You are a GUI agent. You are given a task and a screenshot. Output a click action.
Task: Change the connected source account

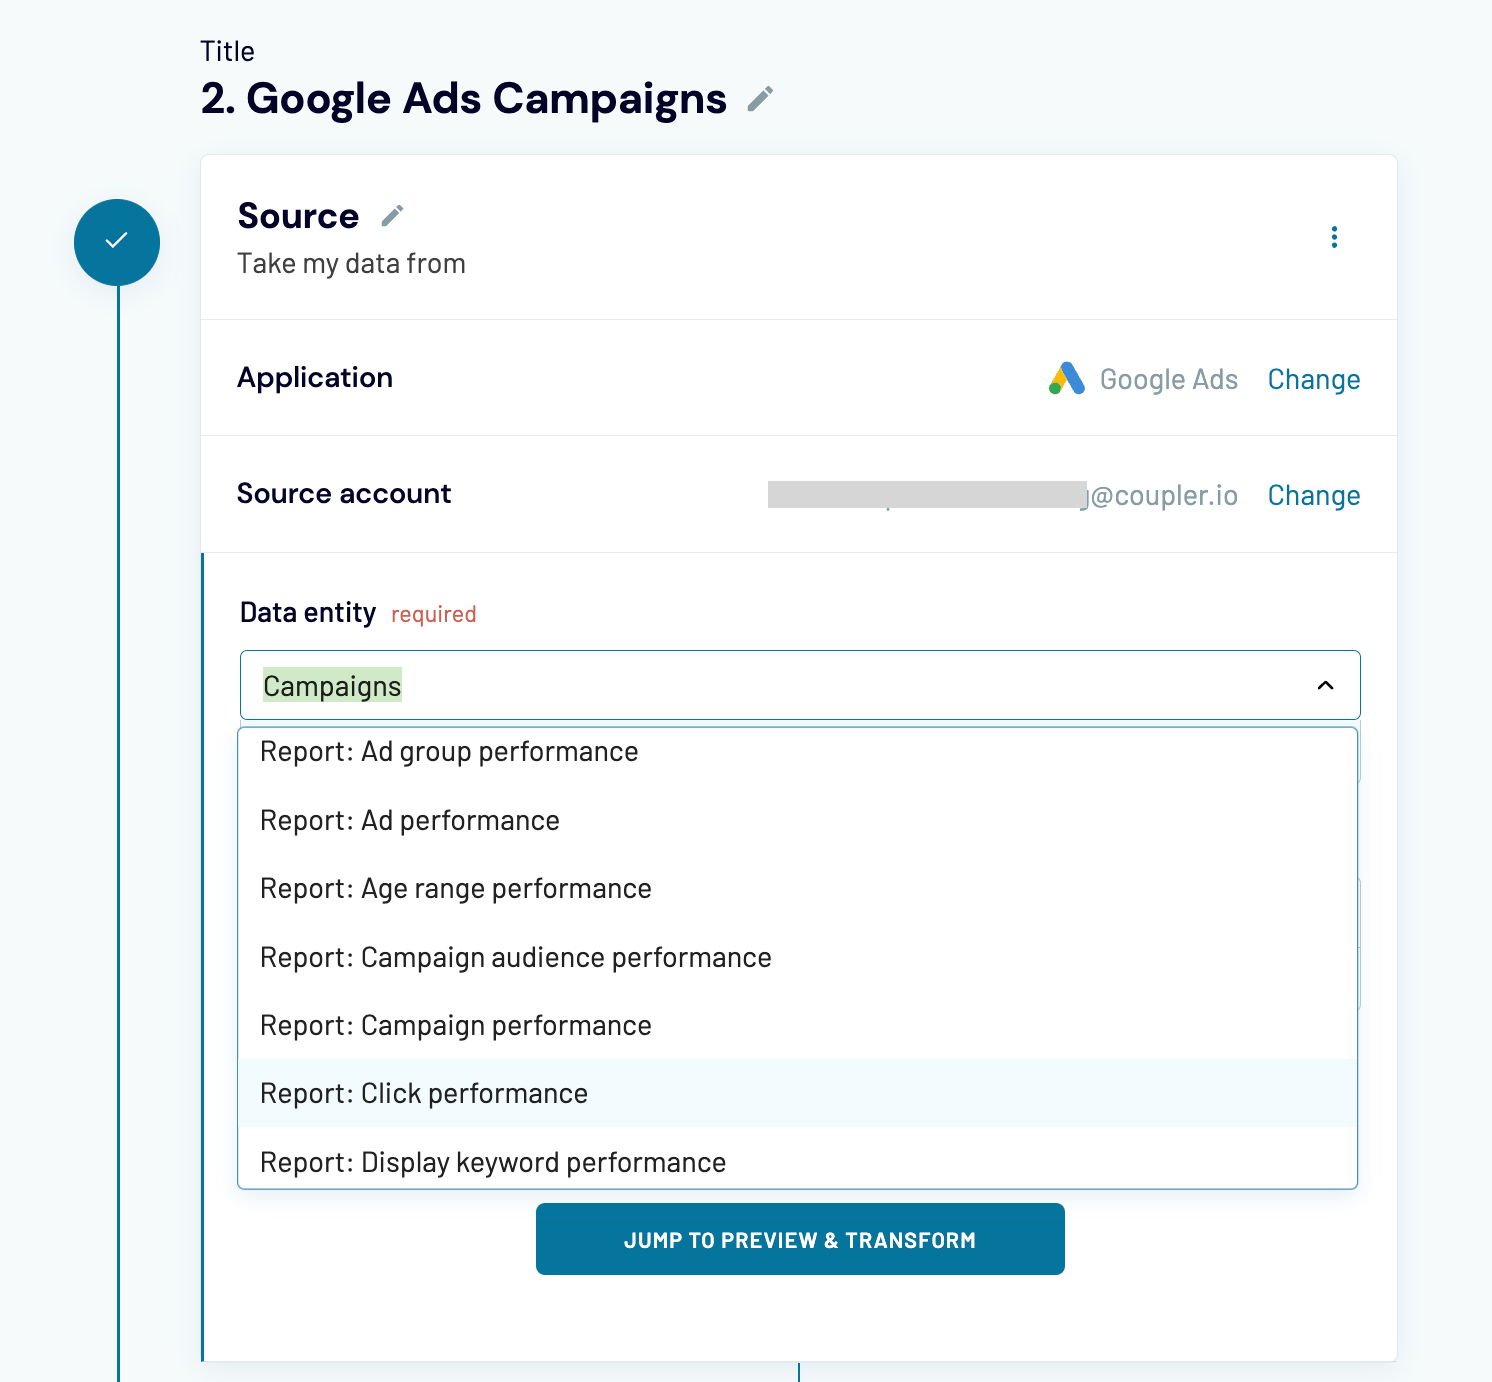click(1313, 495)
